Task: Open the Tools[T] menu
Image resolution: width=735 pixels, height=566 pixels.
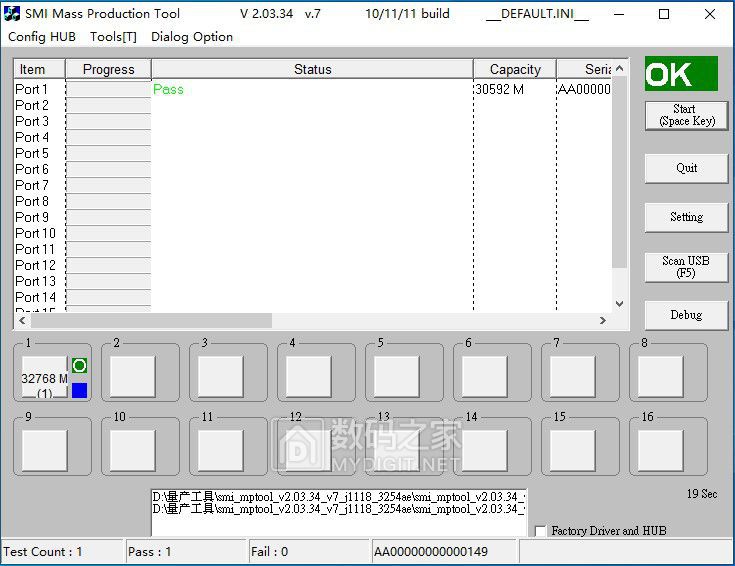Action: [113, 37]
